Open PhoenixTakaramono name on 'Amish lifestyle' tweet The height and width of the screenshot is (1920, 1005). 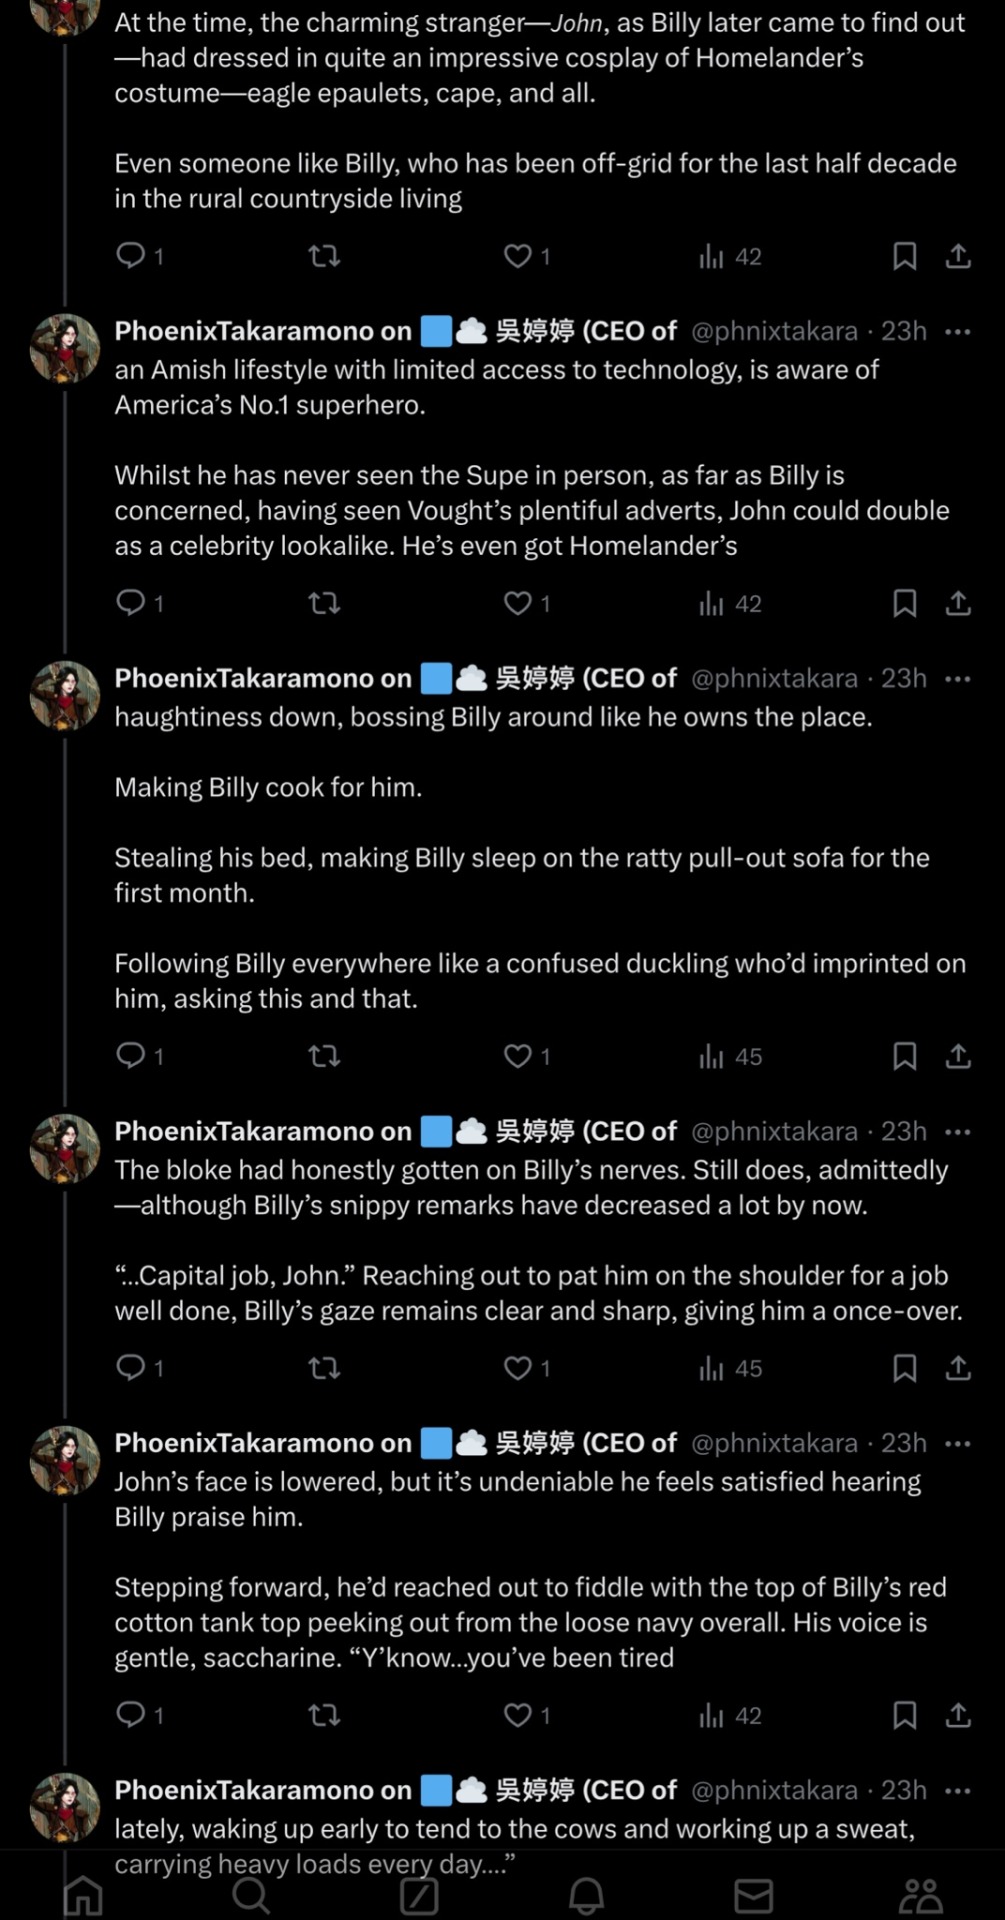click(x=262, y=332)
